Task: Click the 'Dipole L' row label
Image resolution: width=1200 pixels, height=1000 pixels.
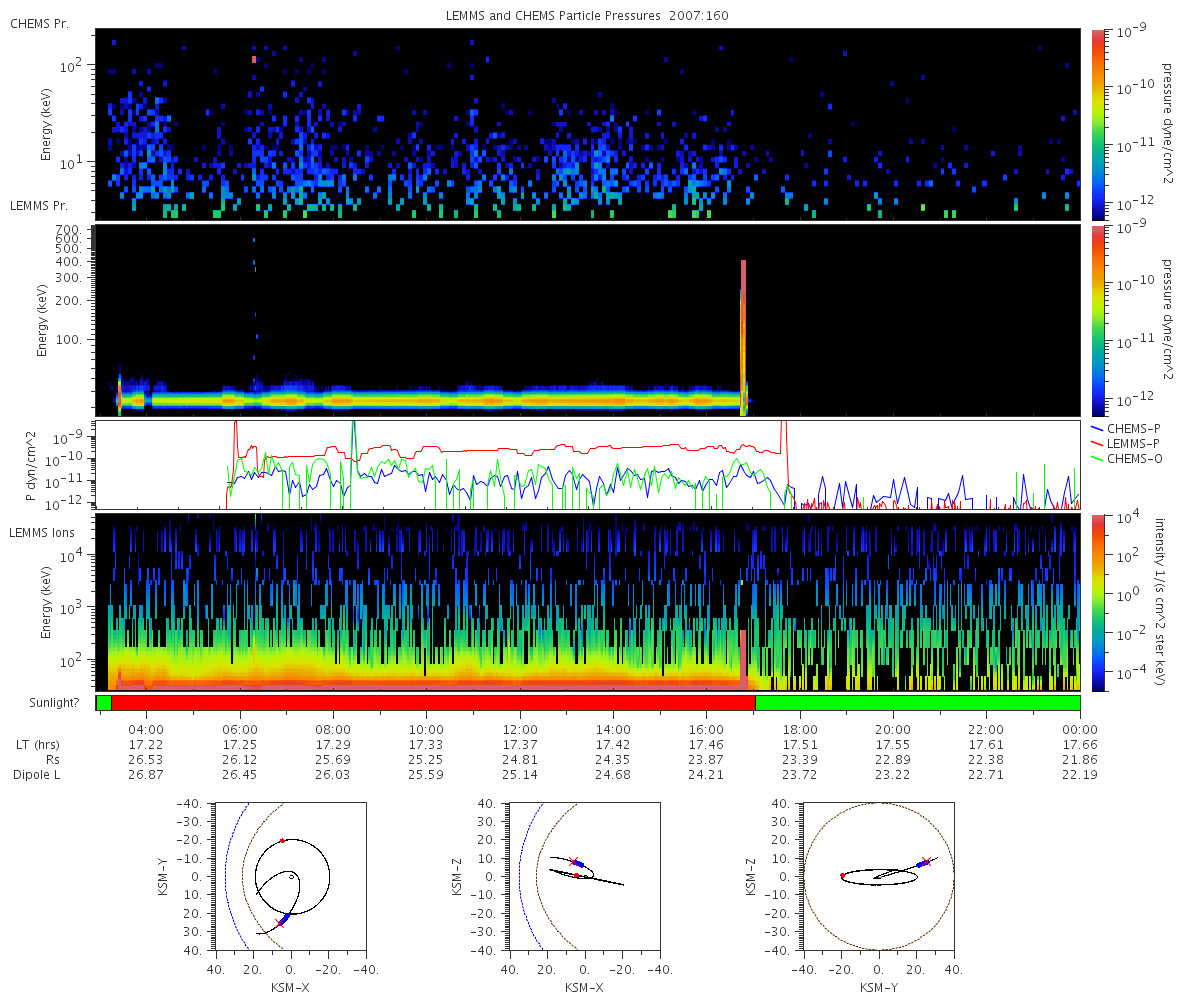Action: coord(37,774)
